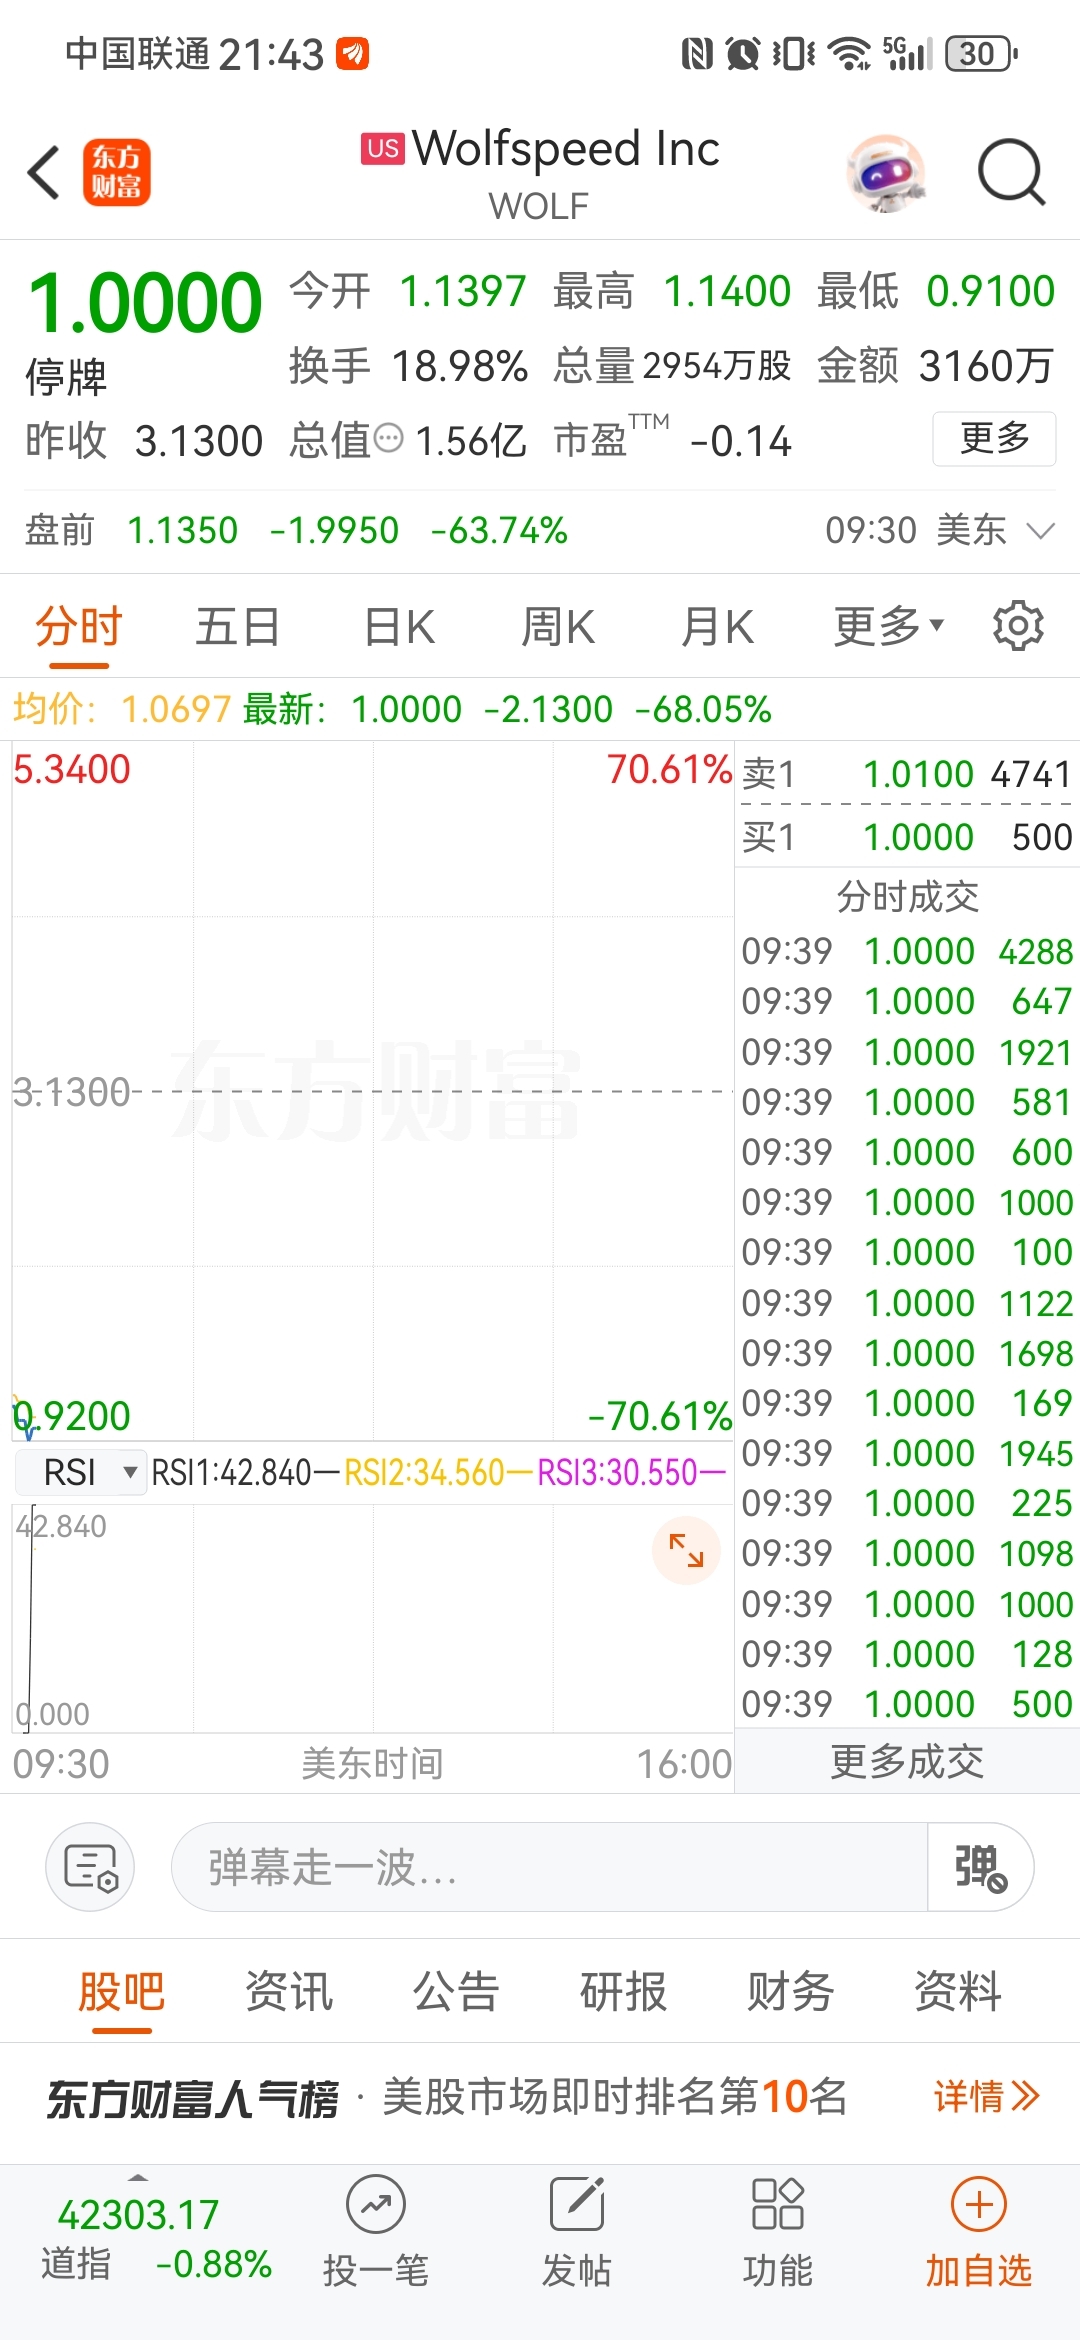Open the robot assistant avatar
This screenshot has width=1080, height=2340.
point(886,173)
